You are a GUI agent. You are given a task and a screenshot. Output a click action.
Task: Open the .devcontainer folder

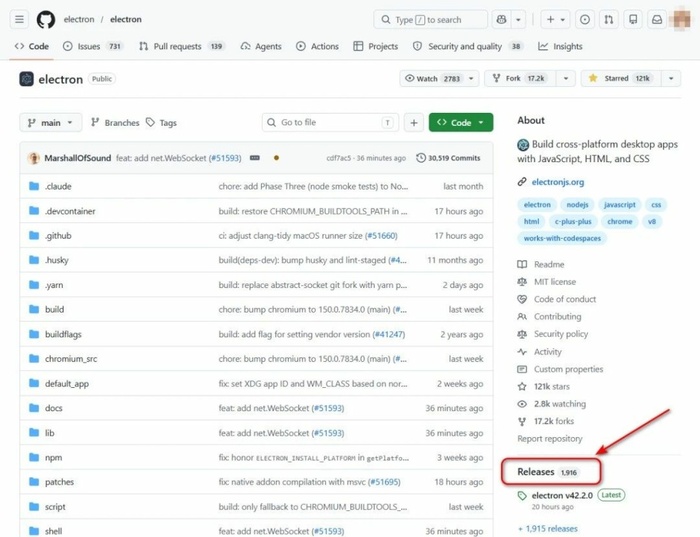coord(70,212)
